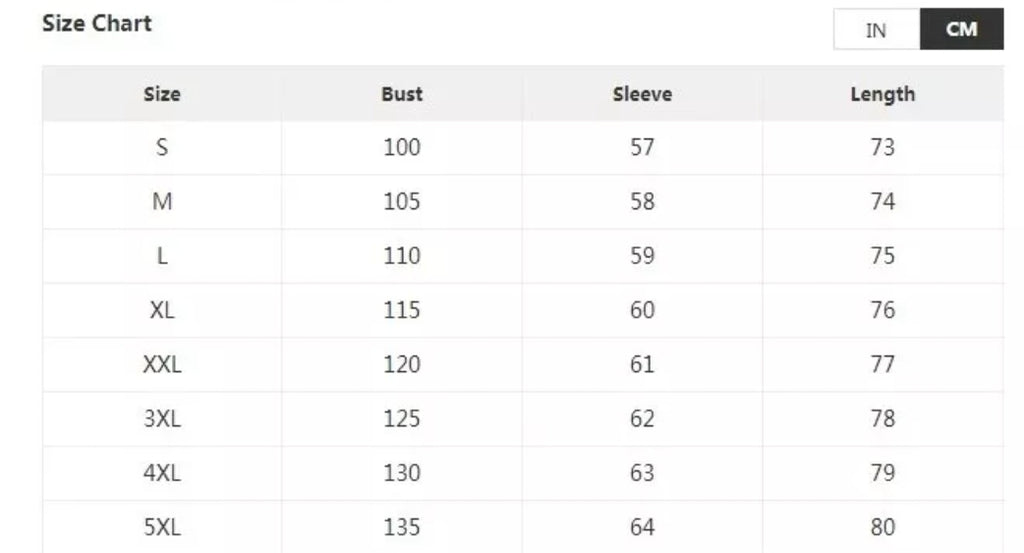Select the CM unit toggle
Screen dimensions: 1024x553
[961, 30]
